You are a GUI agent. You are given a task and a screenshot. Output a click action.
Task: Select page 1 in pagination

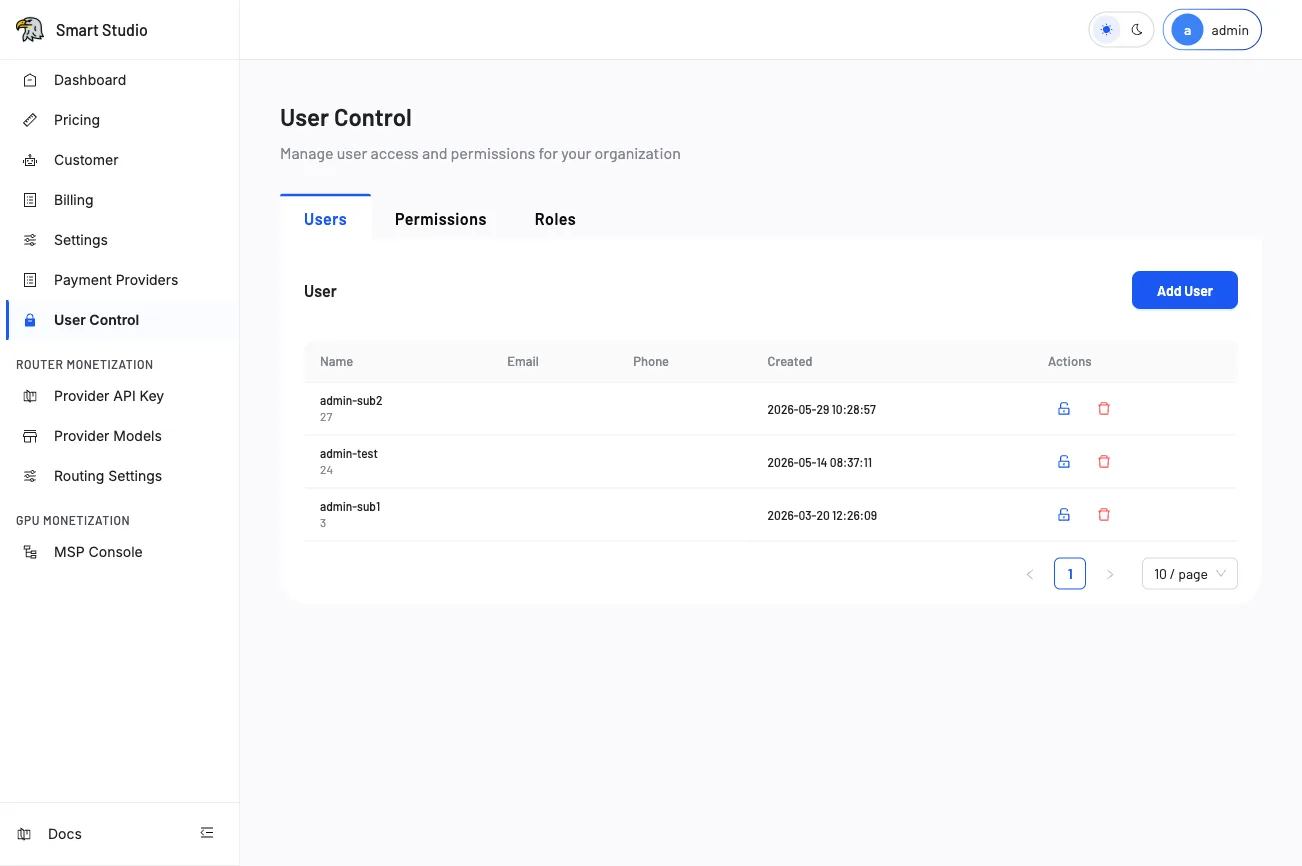click(1070, 574)
